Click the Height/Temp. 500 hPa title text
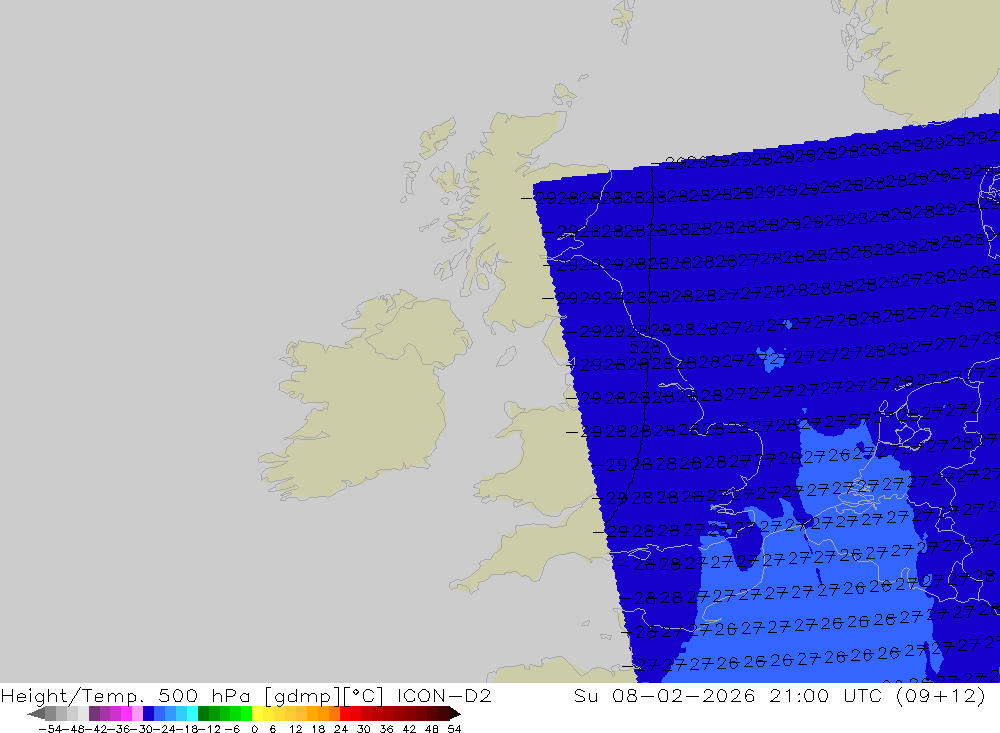The height and width of the screenshot is (733, 1000). (126, 695)
